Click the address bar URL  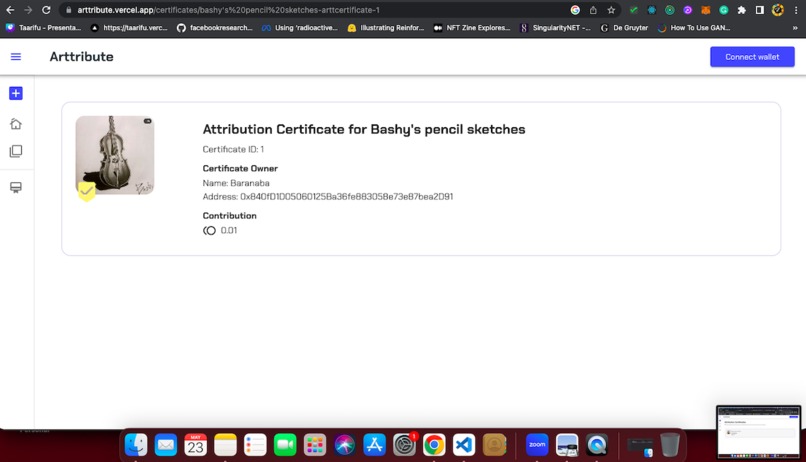coord(229,10)
